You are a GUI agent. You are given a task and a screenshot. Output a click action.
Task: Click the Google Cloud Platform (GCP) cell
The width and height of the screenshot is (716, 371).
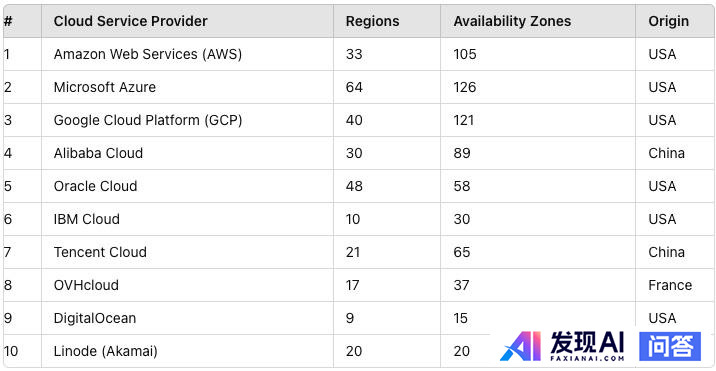pyautogui.click(x=187, y=120)
